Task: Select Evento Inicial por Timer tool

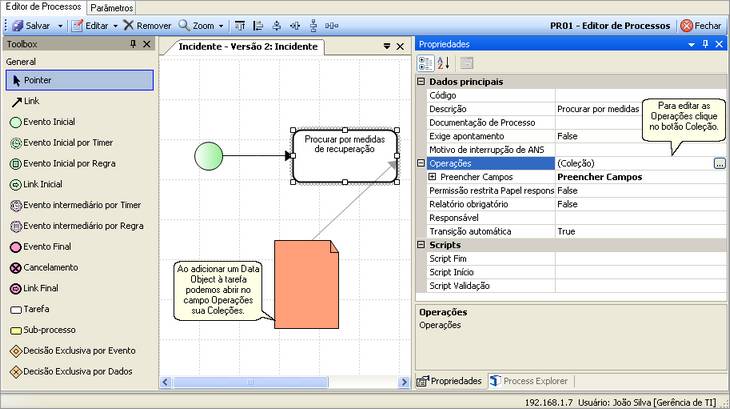Action: coord(80,142)
